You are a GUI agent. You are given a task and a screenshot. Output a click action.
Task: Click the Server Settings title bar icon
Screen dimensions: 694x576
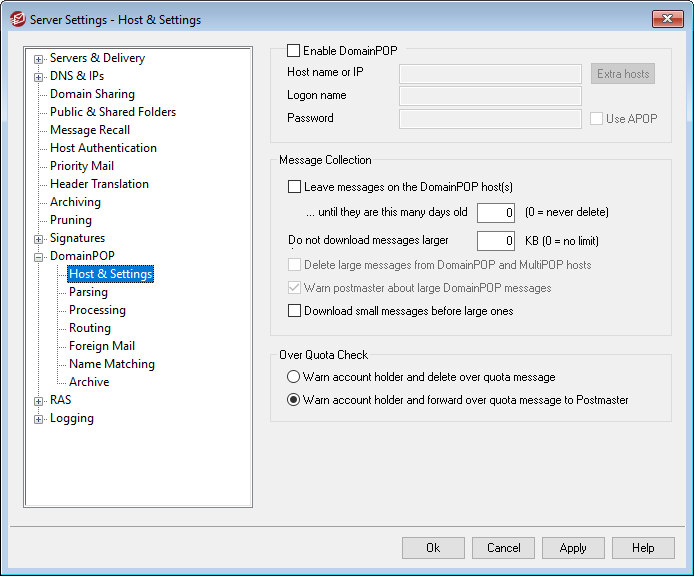[17, 19]
